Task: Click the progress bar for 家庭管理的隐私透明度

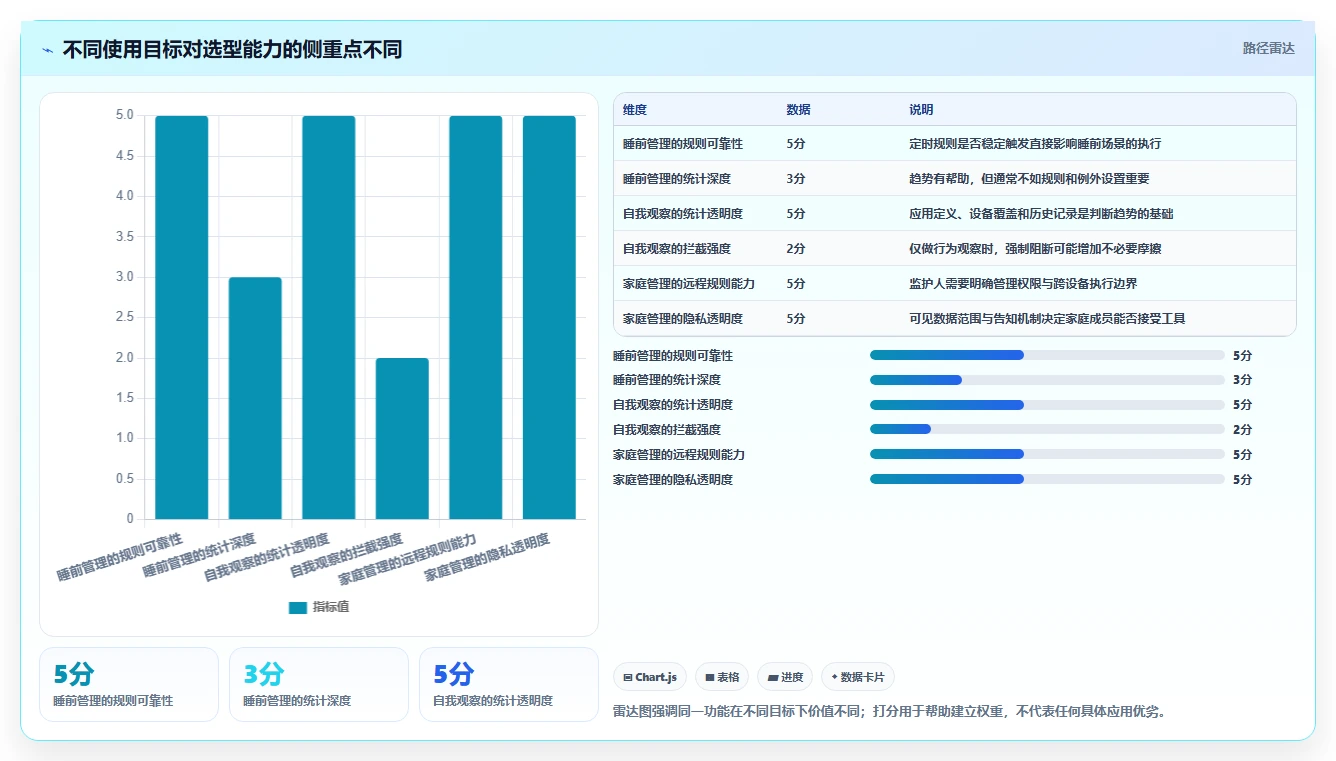Action: pos(1047,479)
